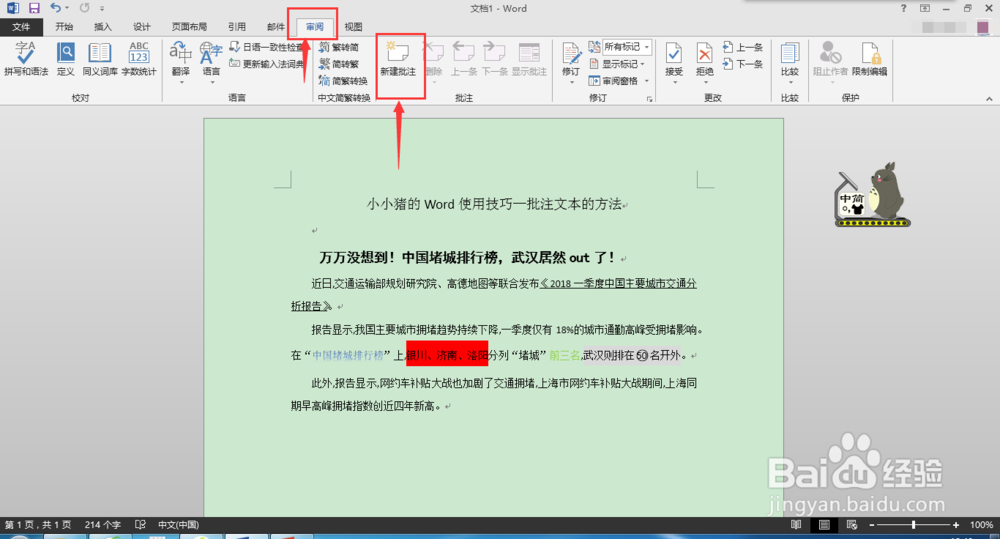Image resolution: width=1000 pixels, height=539 pixels.
Task: Expand the 接受 accept dropdown arrow
Action: (674, 82)
